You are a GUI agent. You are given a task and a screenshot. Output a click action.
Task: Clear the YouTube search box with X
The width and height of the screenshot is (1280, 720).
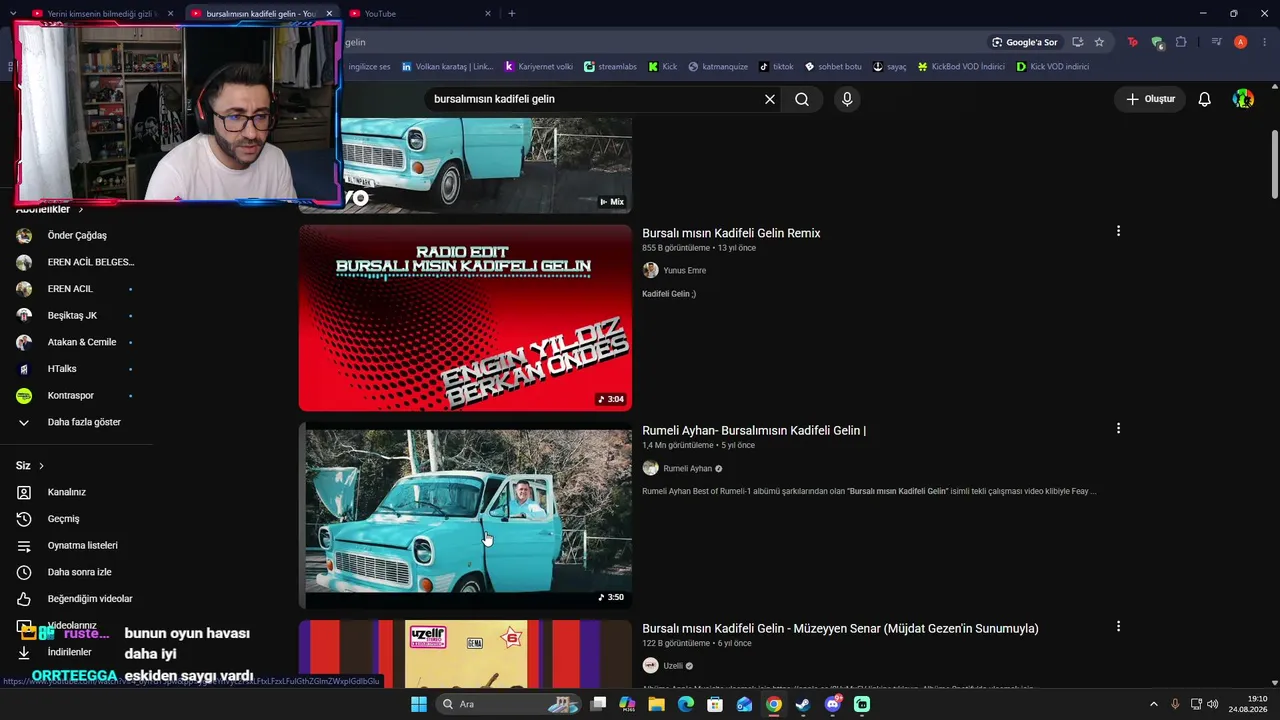point(770,99)
